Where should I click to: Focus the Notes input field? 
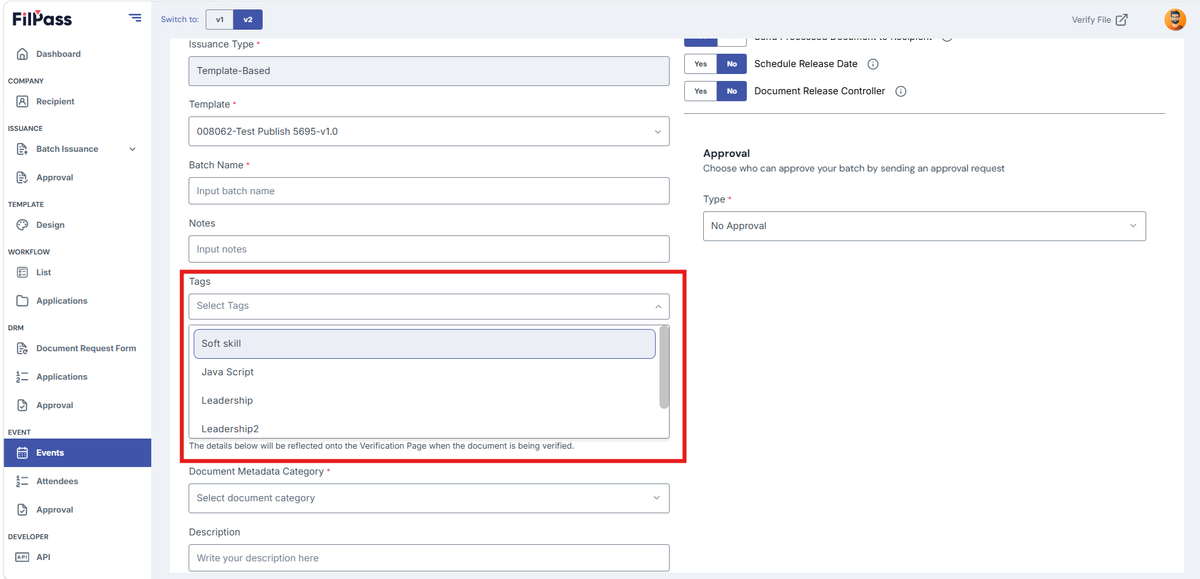(429, 249)
